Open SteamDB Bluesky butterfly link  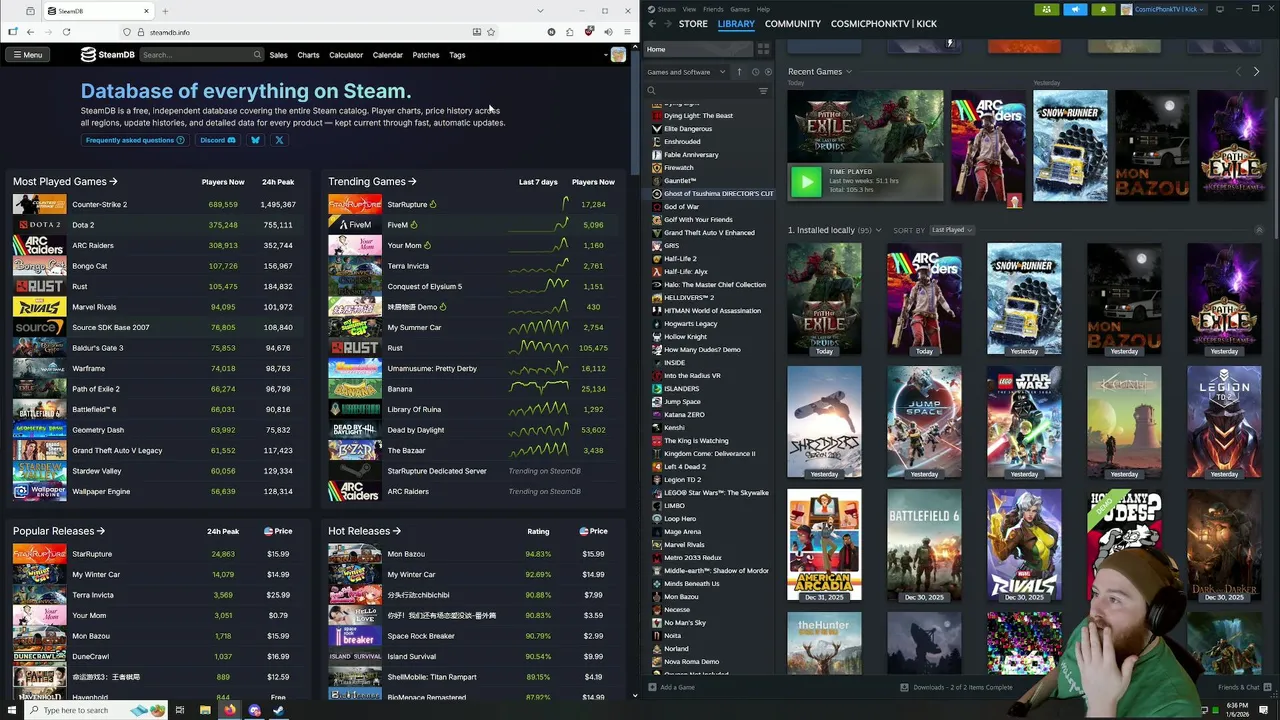point(255,140)
